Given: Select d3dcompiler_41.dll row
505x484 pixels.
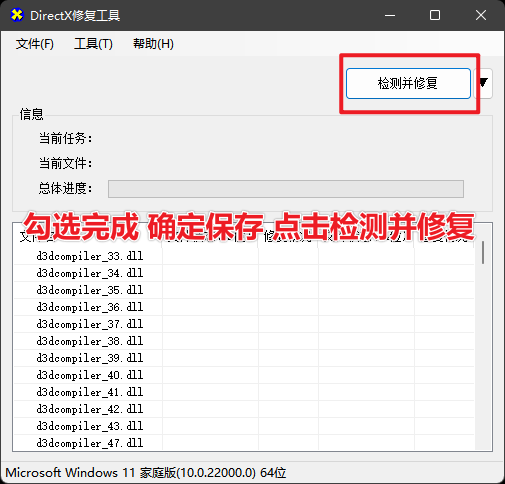Looking at the screenshot, I should click(244, 392).
